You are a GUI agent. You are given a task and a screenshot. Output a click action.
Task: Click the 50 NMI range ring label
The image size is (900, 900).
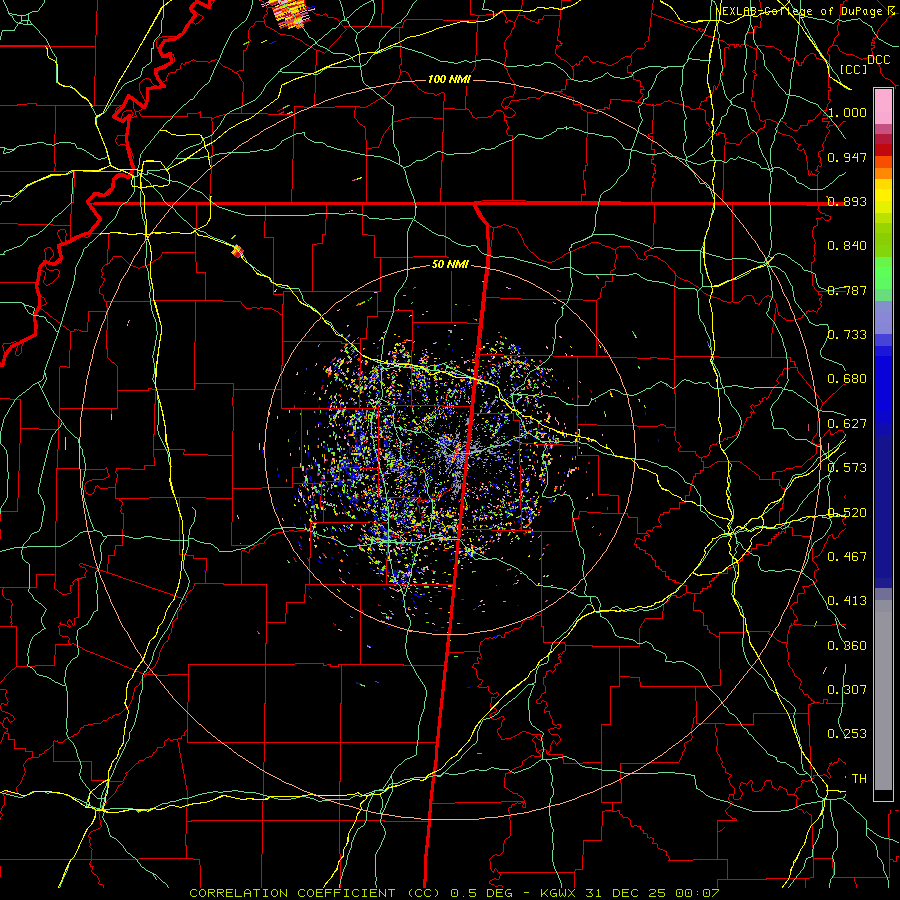[x=450, y=265]
